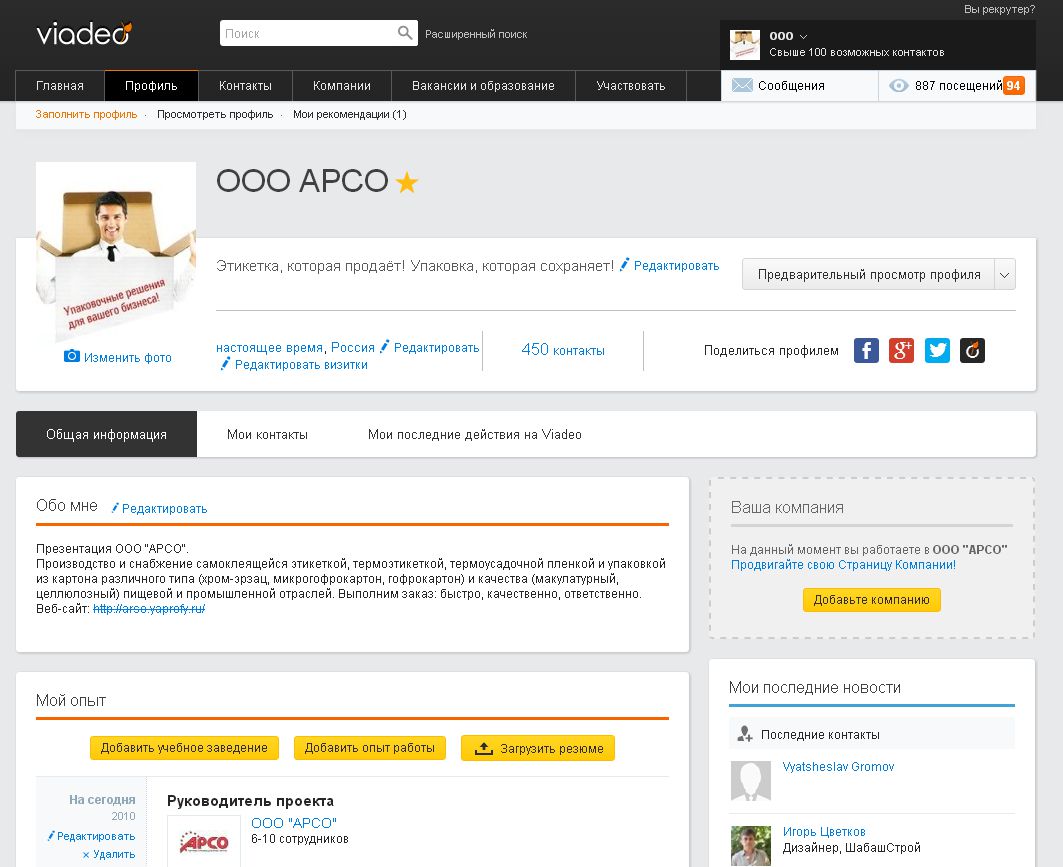Click Редактировать for the 2010 experience
Viewport: 1063px width, 867px height.
coord(96,836)
